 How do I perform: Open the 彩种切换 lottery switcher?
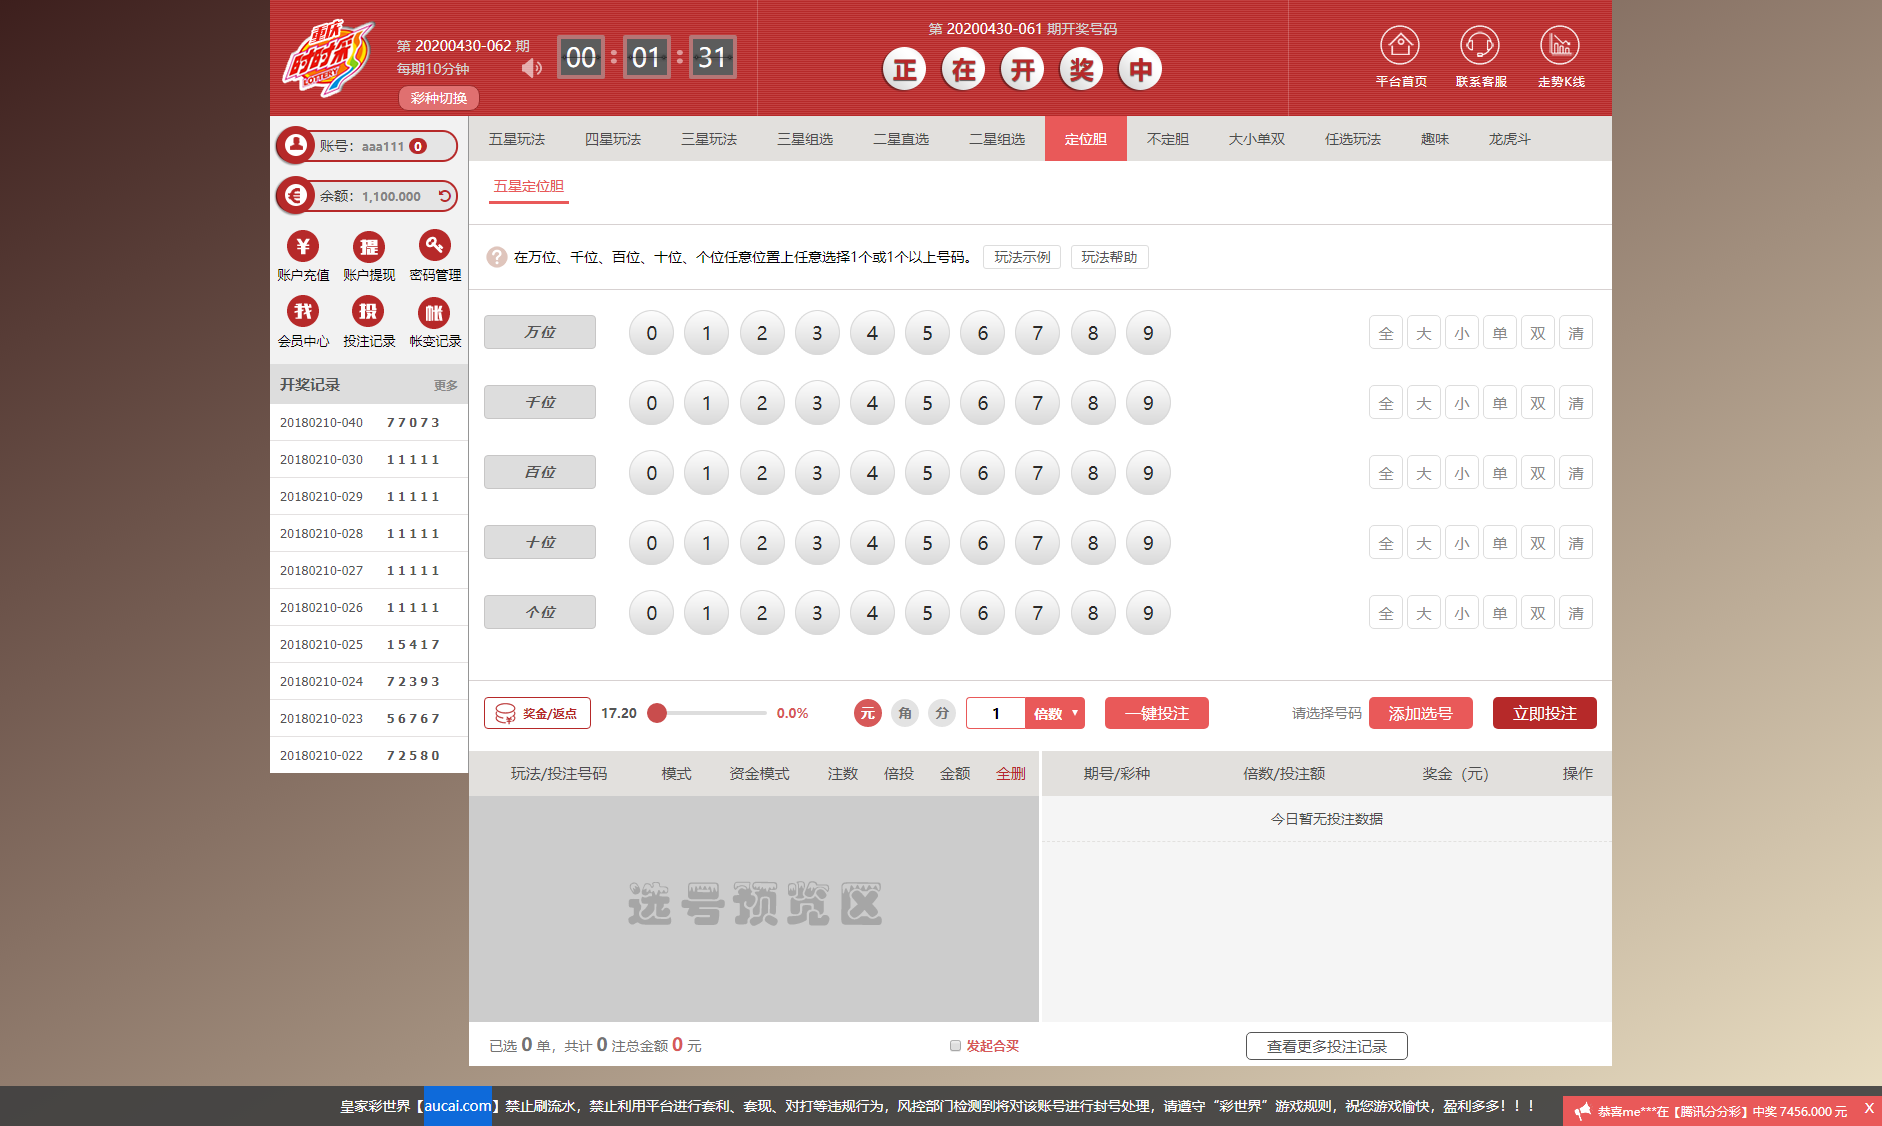[x=439, y=98]
